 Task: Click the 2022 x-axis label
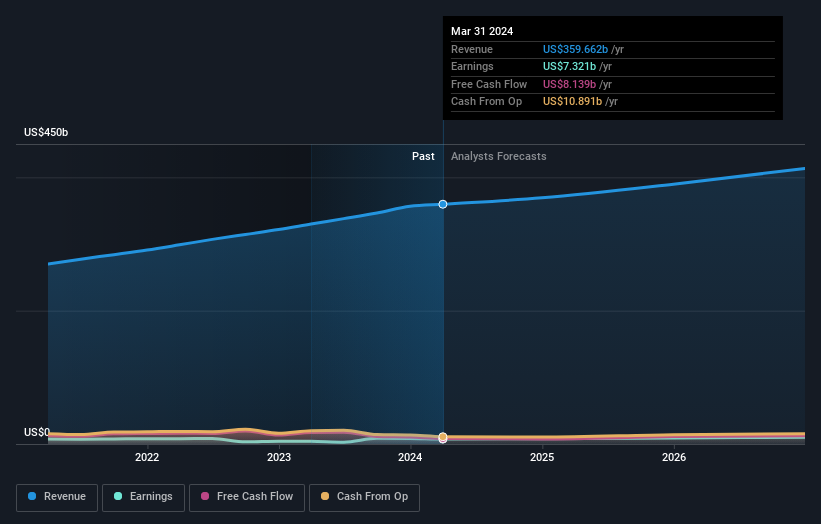(x=147, y=457)
